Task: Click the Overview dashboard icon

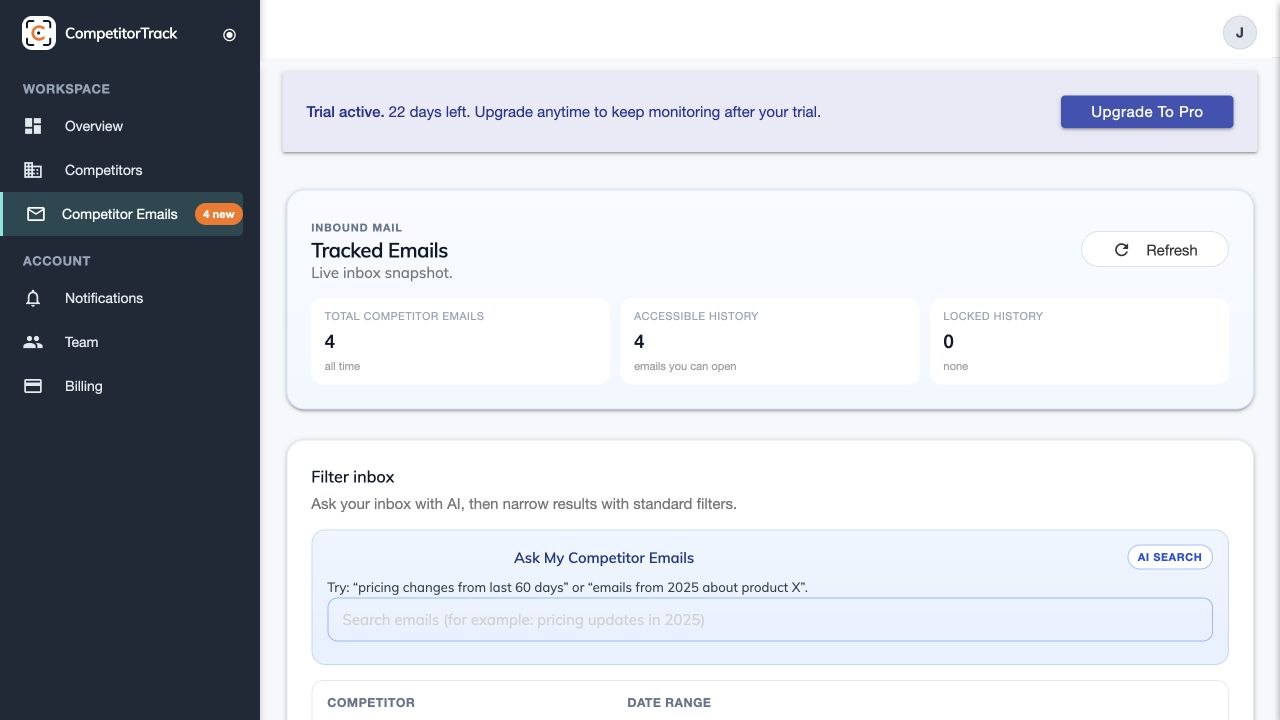Action: tap(33, 126)
